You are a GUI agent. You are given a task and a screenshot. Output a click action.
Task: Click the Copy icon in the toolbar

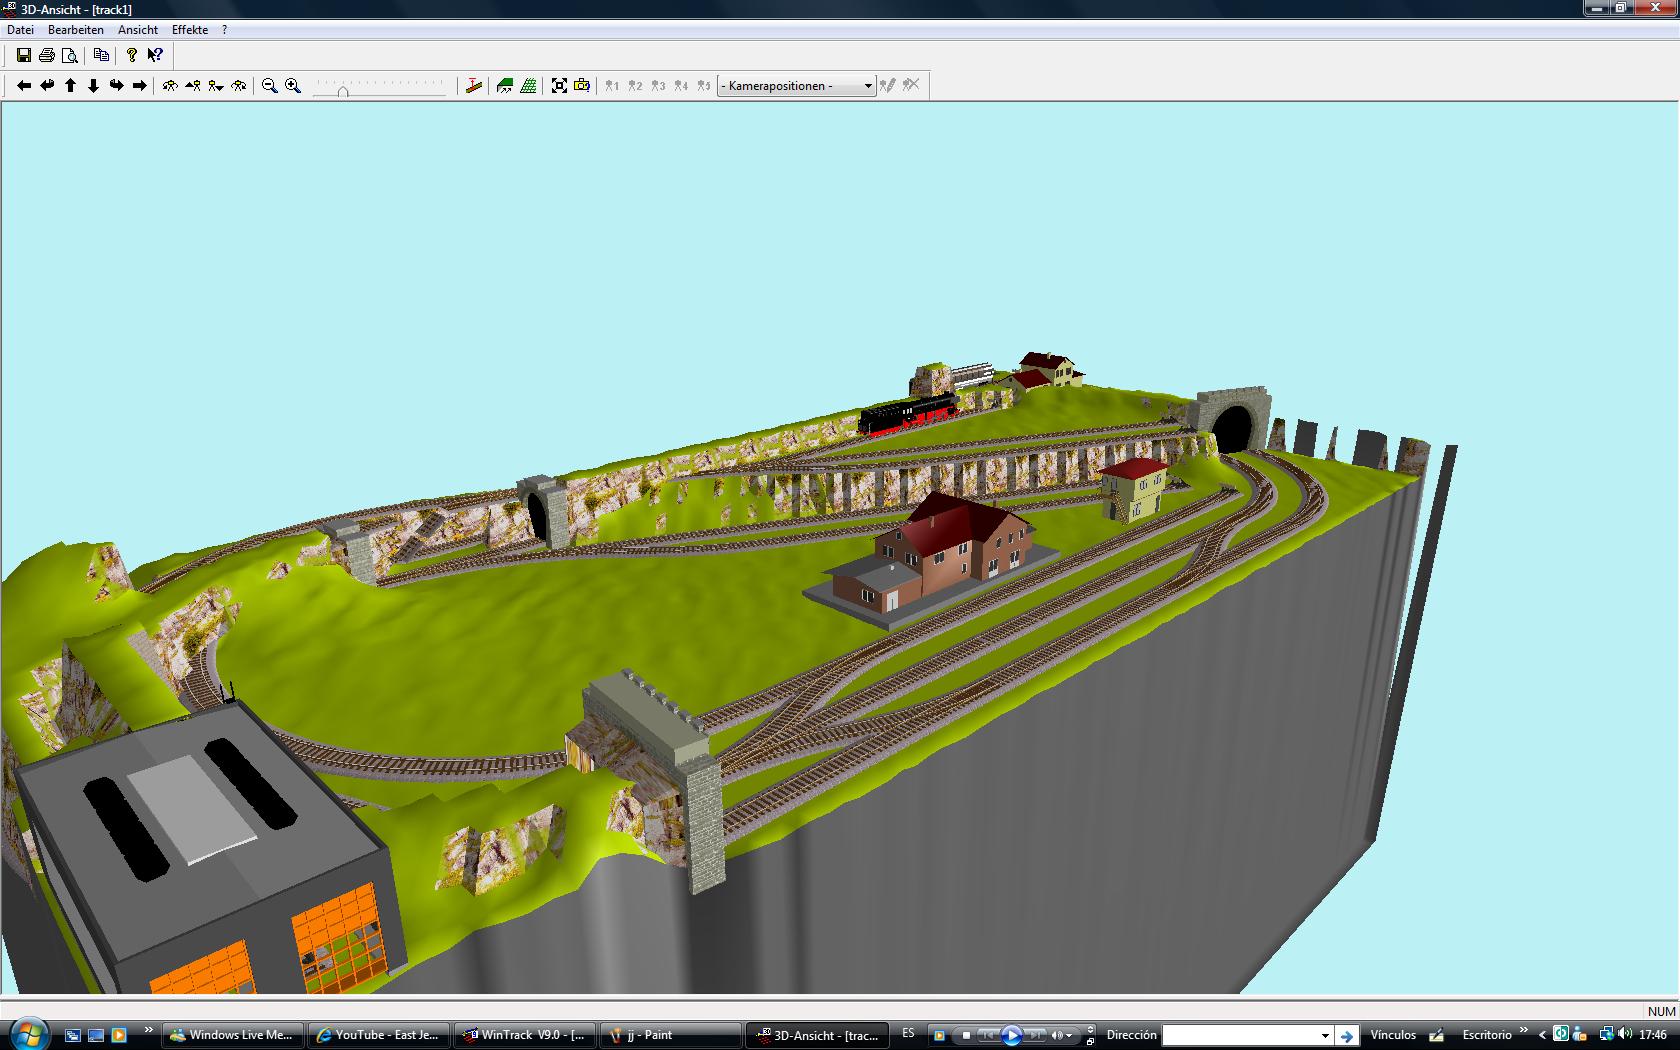(x=101, y=56)
